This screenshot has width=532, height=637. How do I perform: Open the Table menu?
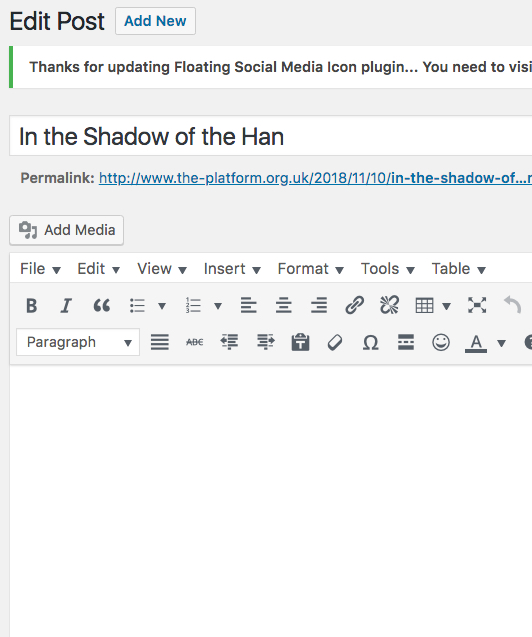[x=458, y=269]
